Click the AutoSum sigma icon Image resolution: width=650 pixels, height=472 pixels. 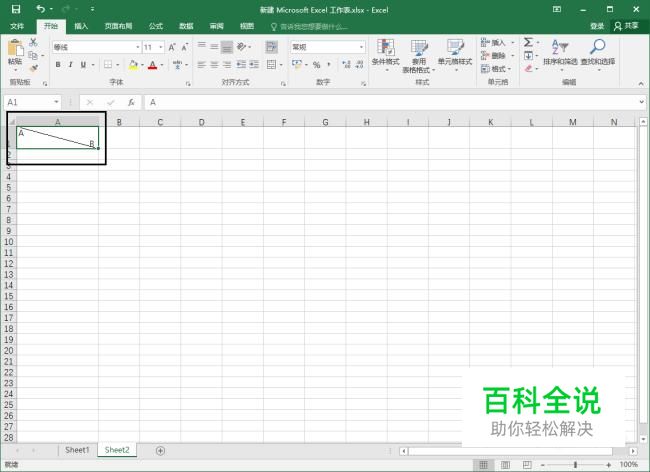(528, 42)
